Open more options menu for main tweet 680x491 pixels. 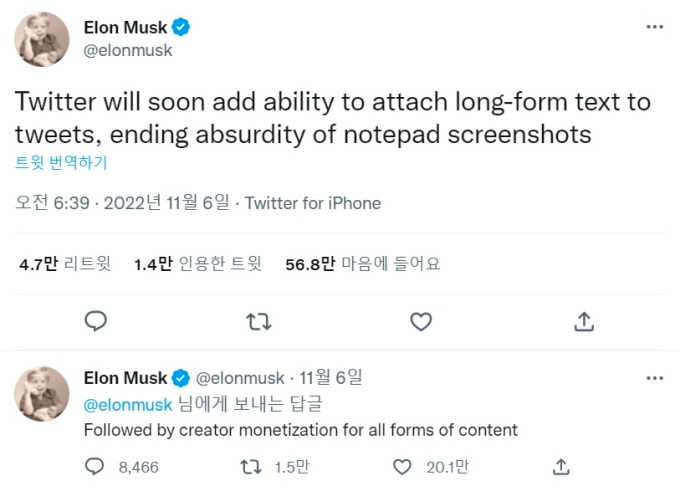point(654,27)
